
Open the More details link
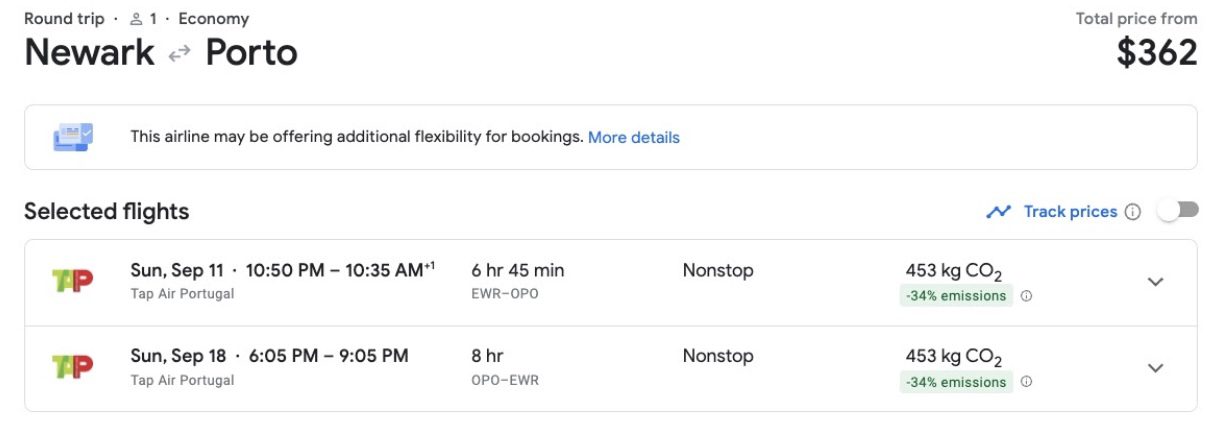pyautogui.click(x=634, y=137)
